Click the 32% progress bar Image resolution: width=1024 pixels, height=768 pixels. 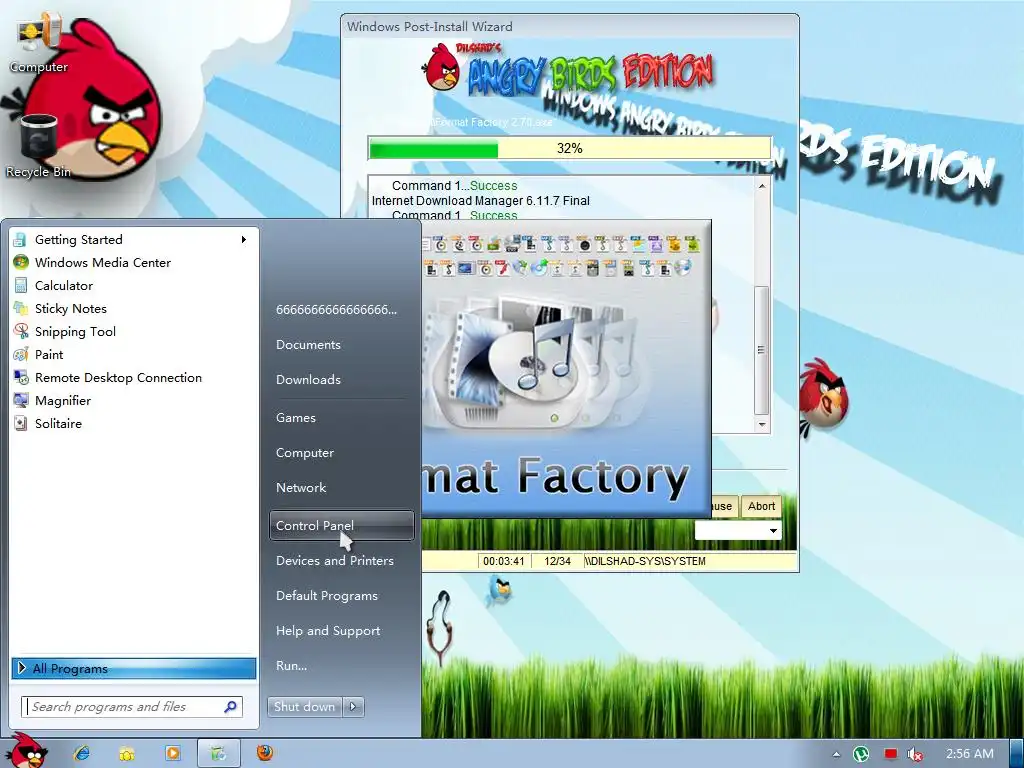pos(569,148)
